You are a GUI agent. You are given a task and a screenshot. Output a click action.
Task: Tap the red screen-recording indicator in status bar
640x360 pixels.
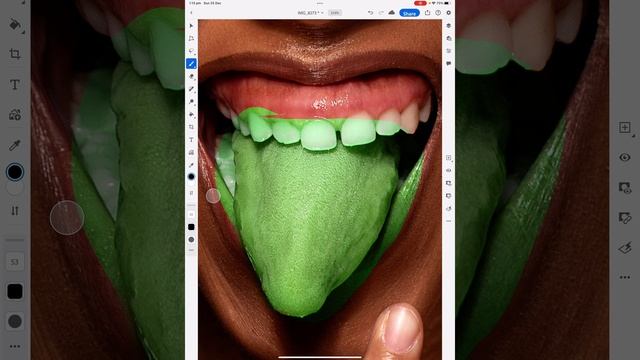point(420,3)
